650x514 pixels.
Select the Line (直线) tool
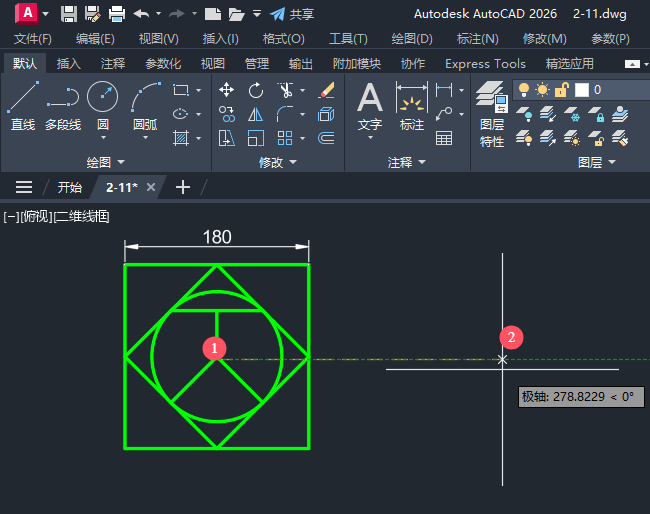point(23,106)
